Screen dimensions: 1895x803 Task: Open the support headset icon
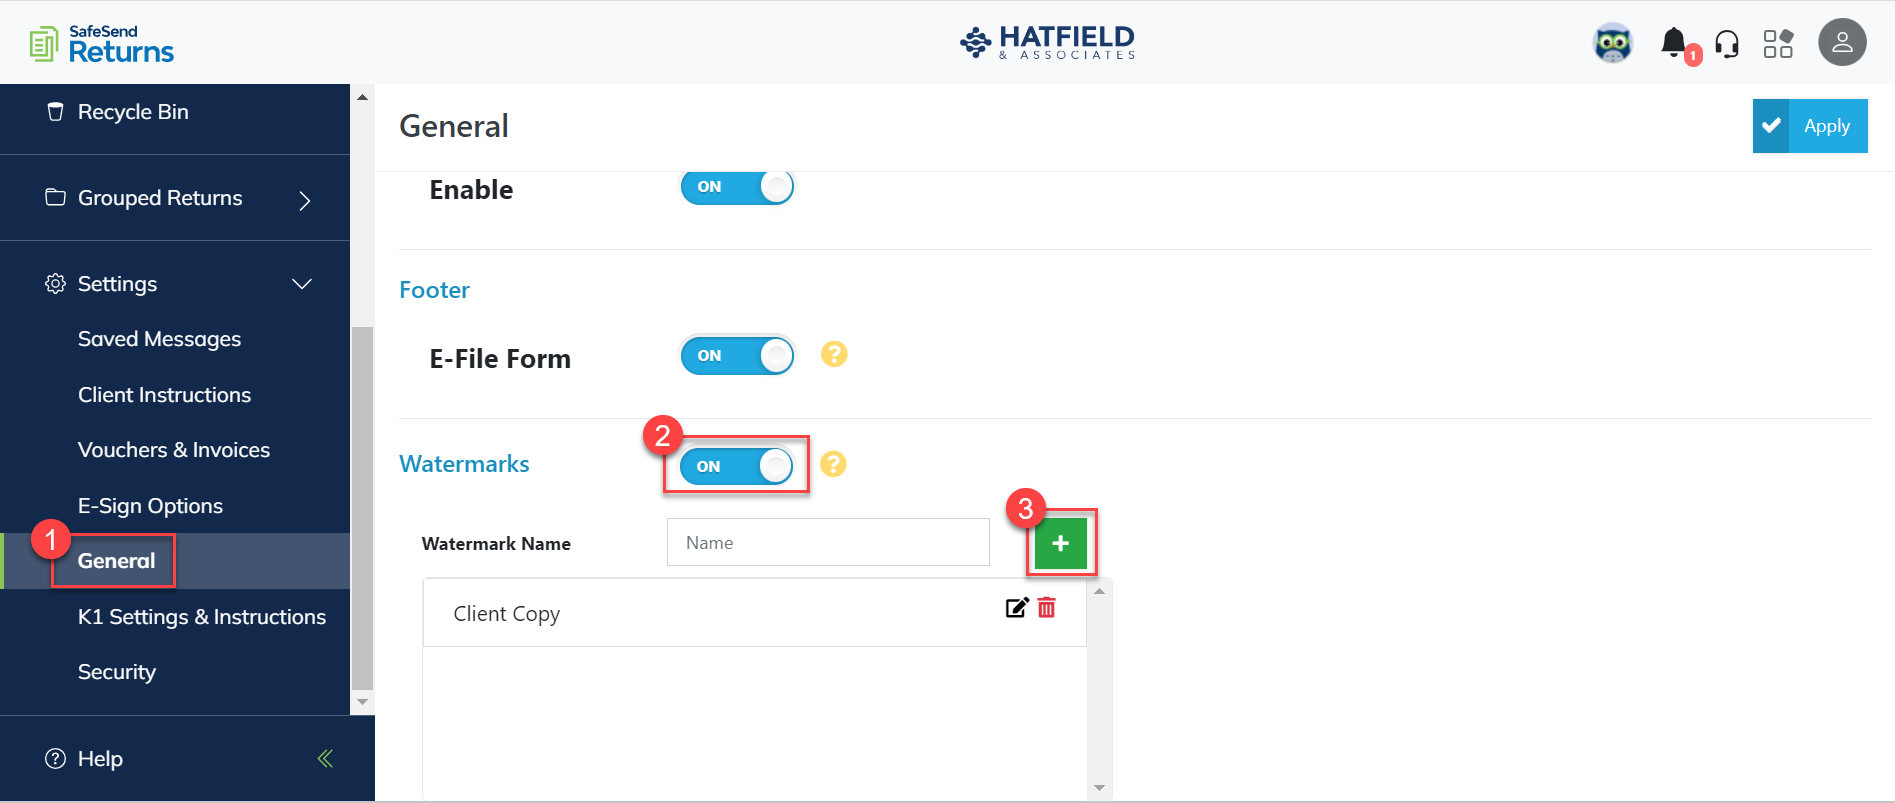[1727, 42]
